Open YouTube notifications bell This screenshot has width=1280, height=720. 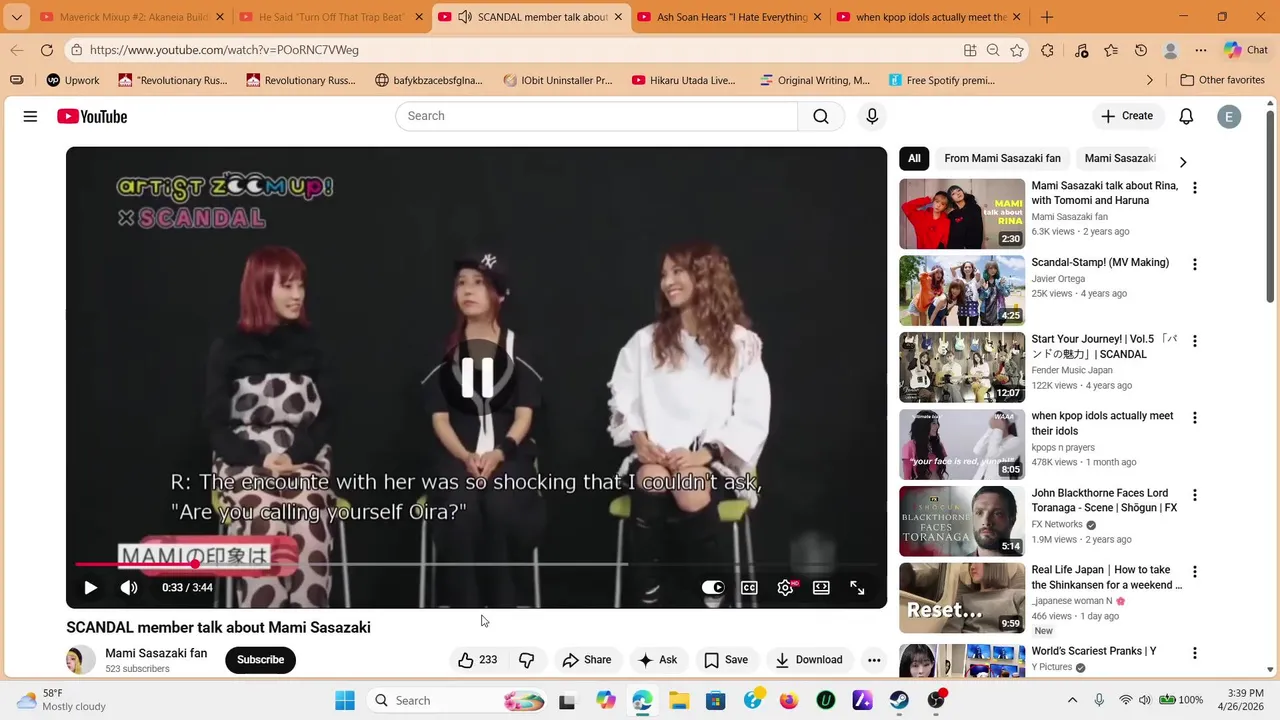point(1186,116)
